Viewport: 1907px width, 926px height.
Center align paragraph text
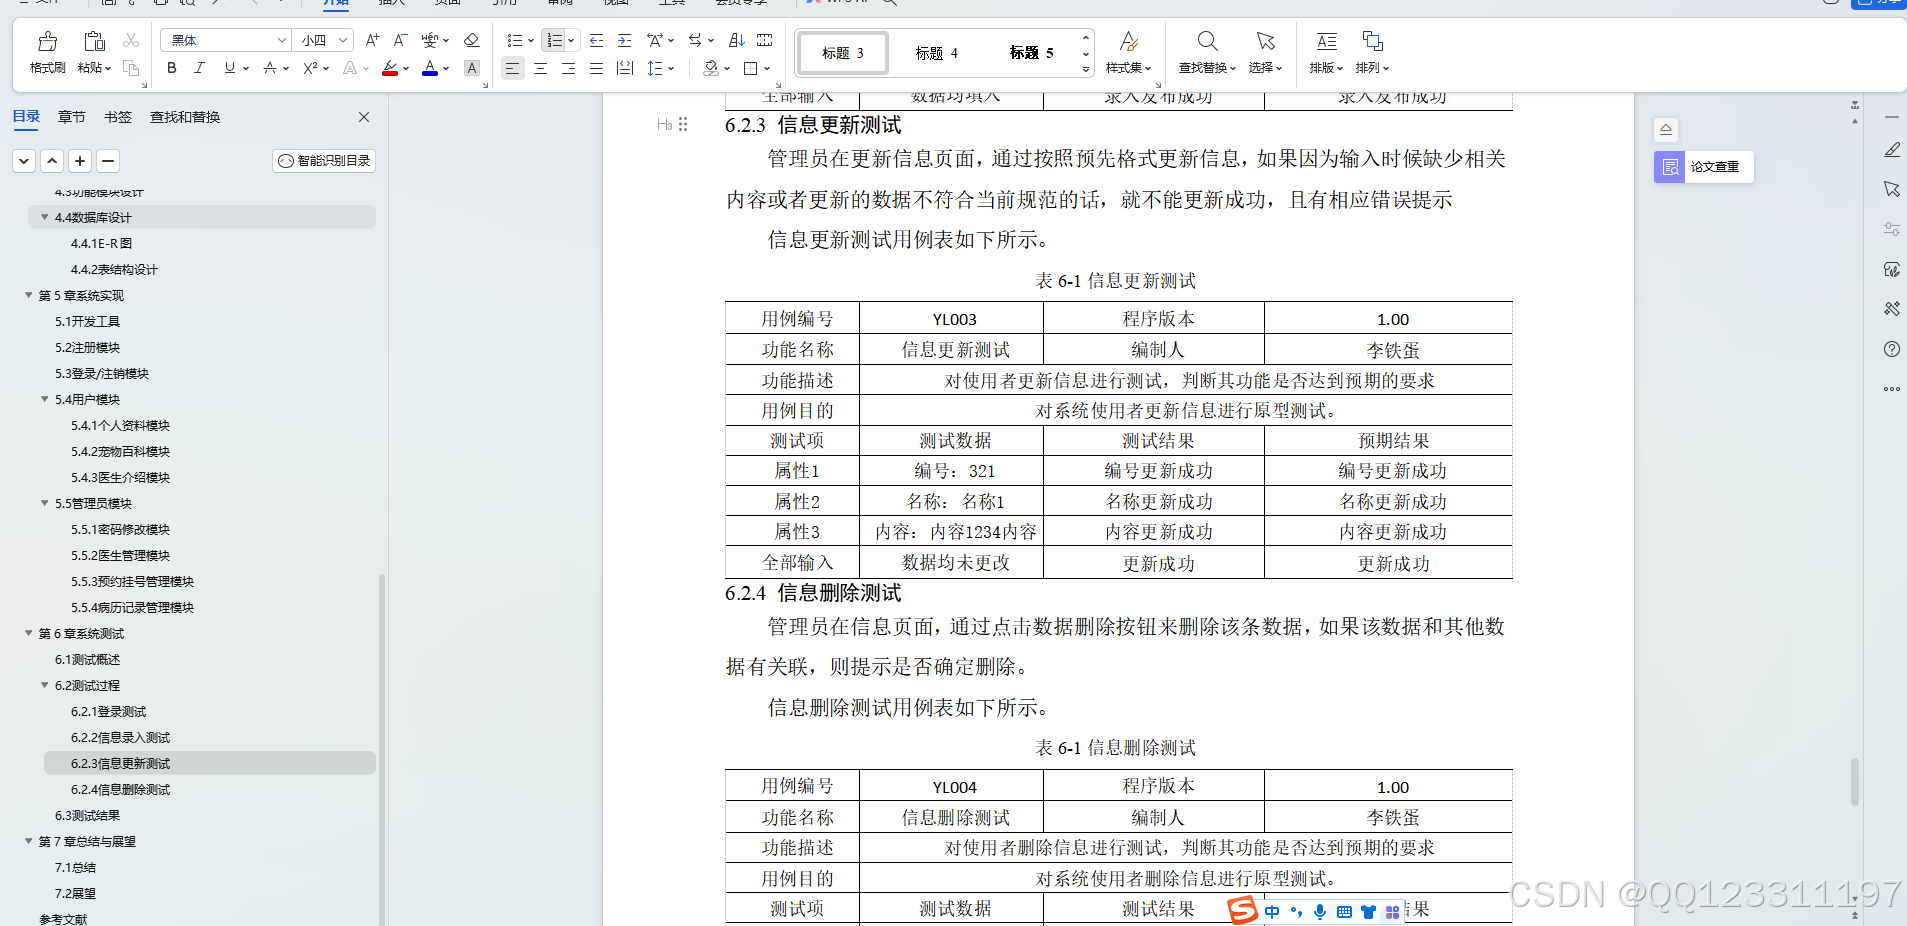click(540, 68)
